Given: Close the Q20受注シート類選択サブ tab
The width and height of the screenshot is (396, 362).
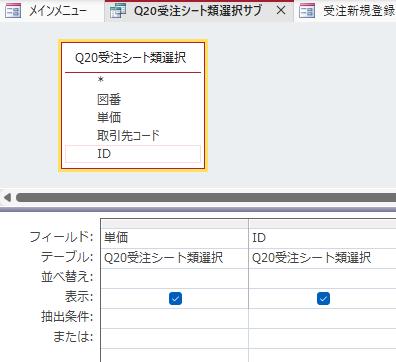Looking at the screenshot, I should [281, 11].
